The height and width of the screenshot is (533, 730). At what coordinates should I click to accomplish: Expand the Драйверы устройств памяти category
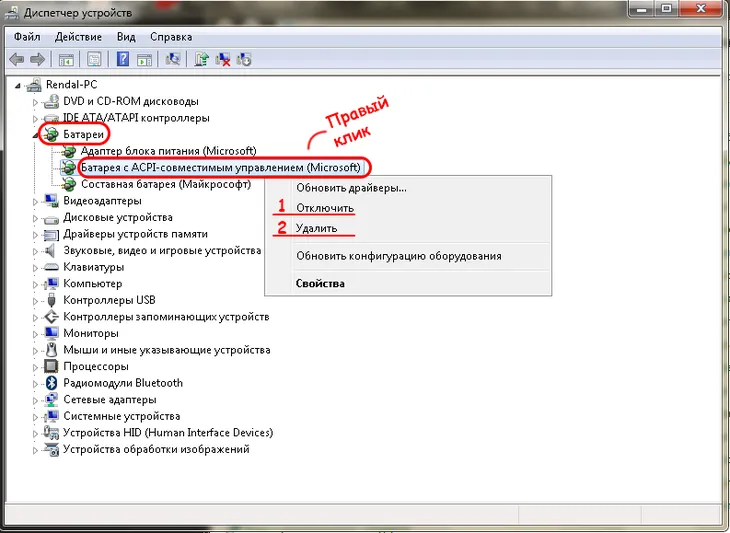[x=35, y=235]
